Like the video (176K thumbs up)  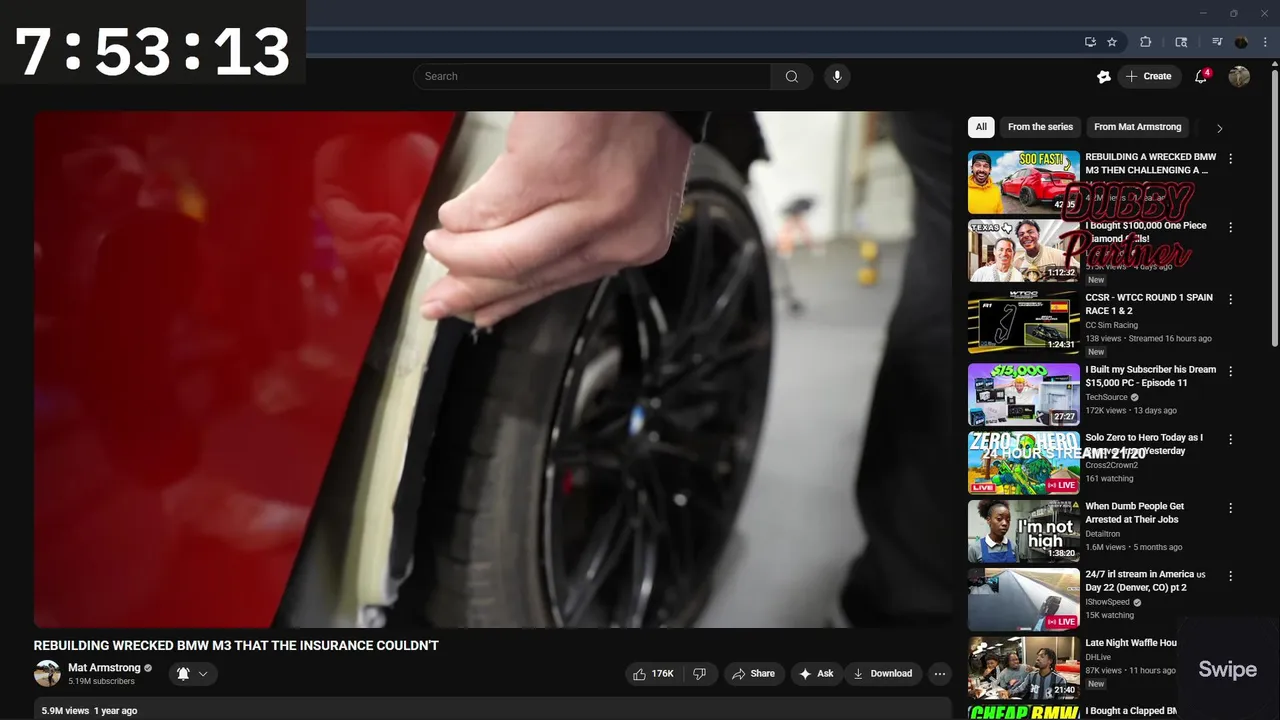click(653, 674)
